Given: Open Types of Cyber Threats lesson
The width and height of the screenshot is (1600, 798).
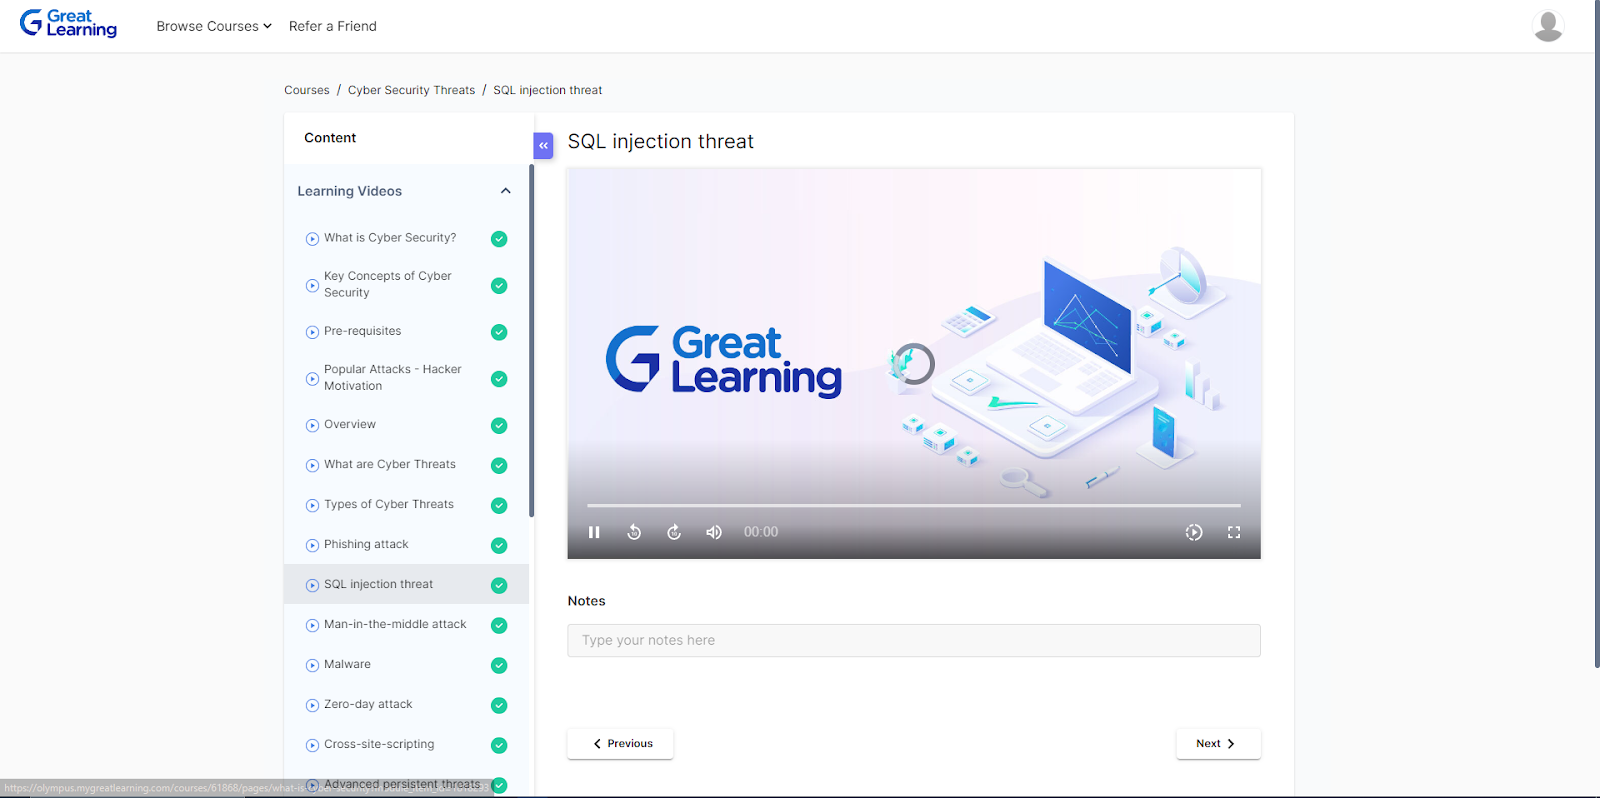Looking at the screenshot, I should 389,504.
